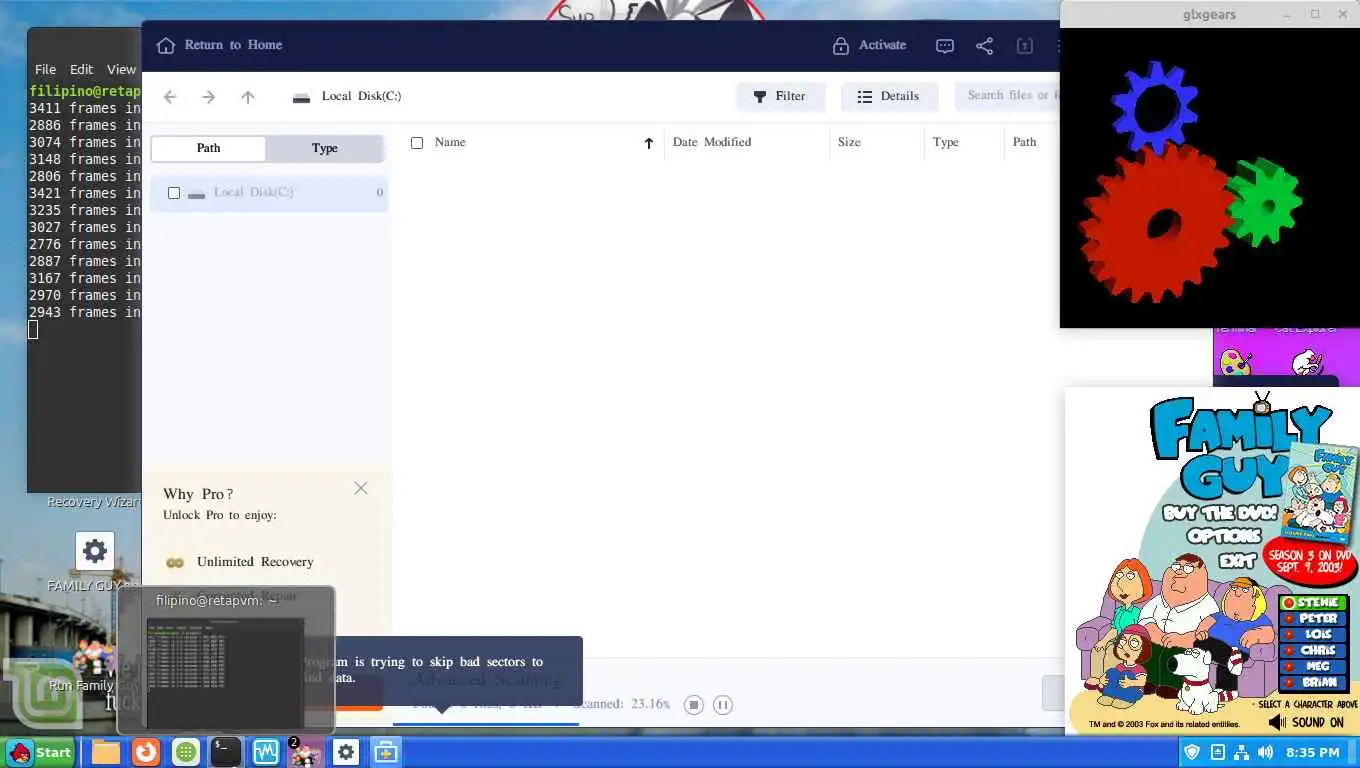Pause the scan with pause button
Viewport: 1360px width, 768px height.
[x=723, y=705]
